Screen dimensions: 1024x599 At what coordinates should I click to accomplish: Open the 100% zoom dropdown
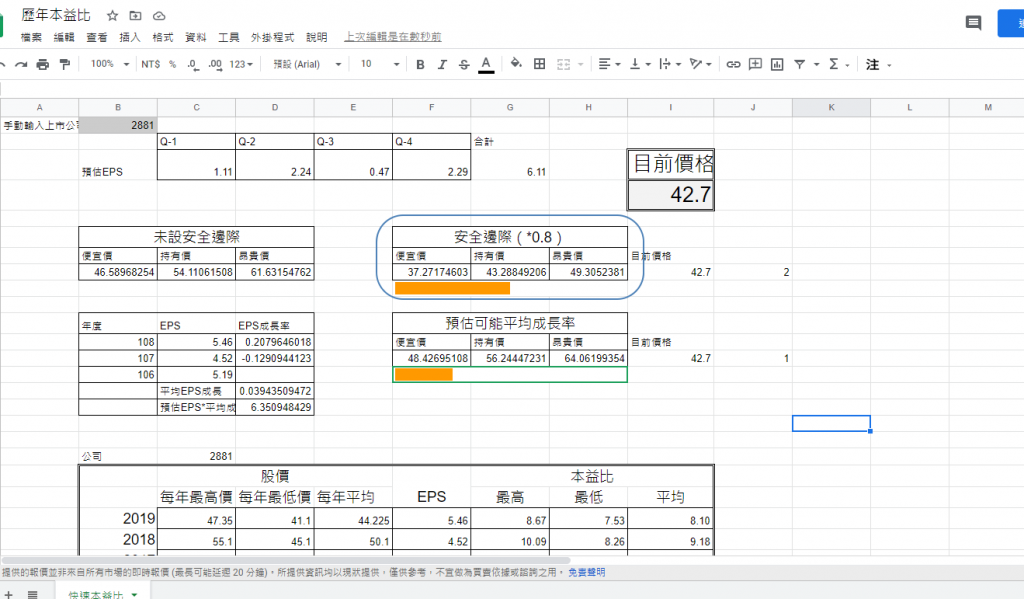(x=110, y=64)
